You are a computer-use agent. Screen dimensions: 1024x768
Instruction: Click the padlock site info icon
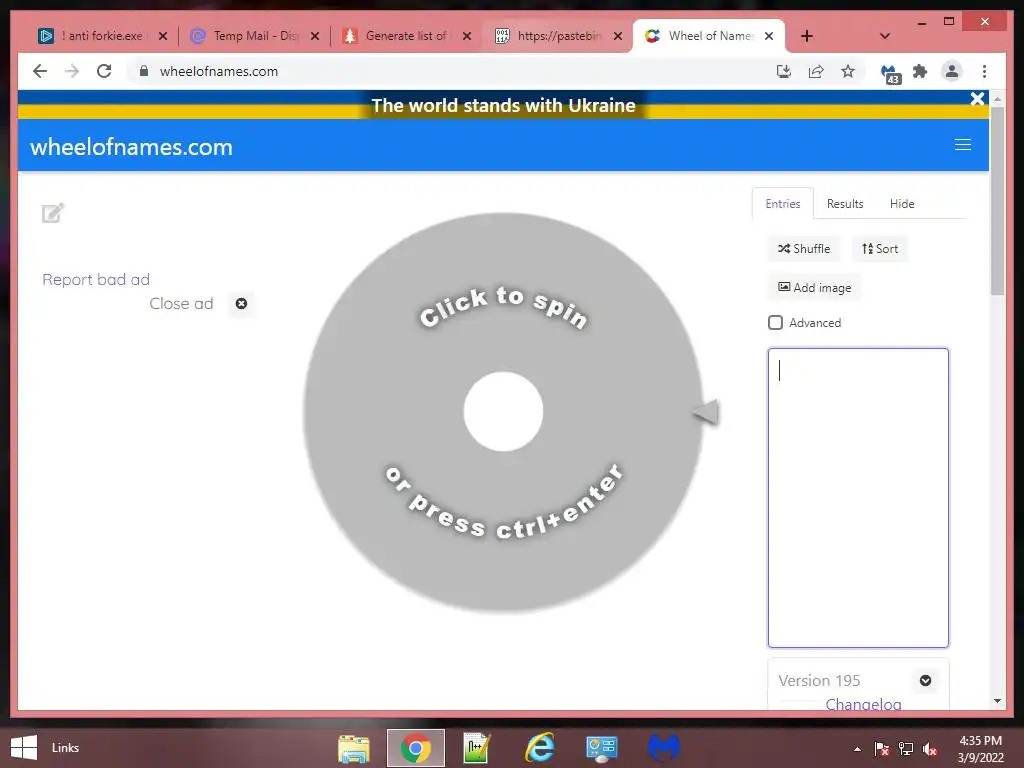click(x=144, y=71)
